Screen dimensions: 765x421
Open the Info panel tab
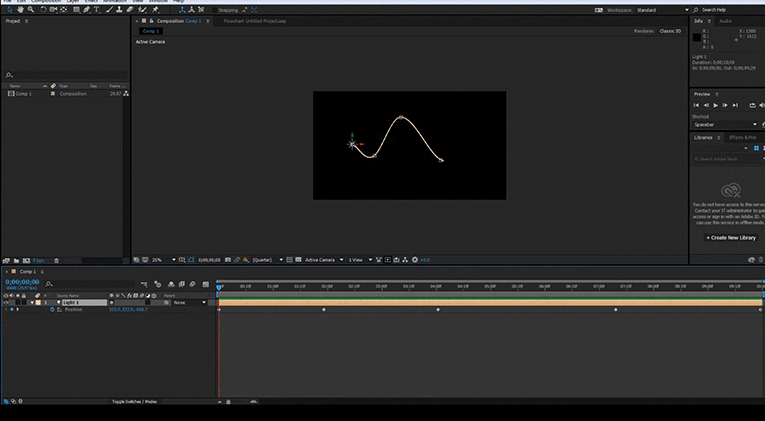pos(699,21)
